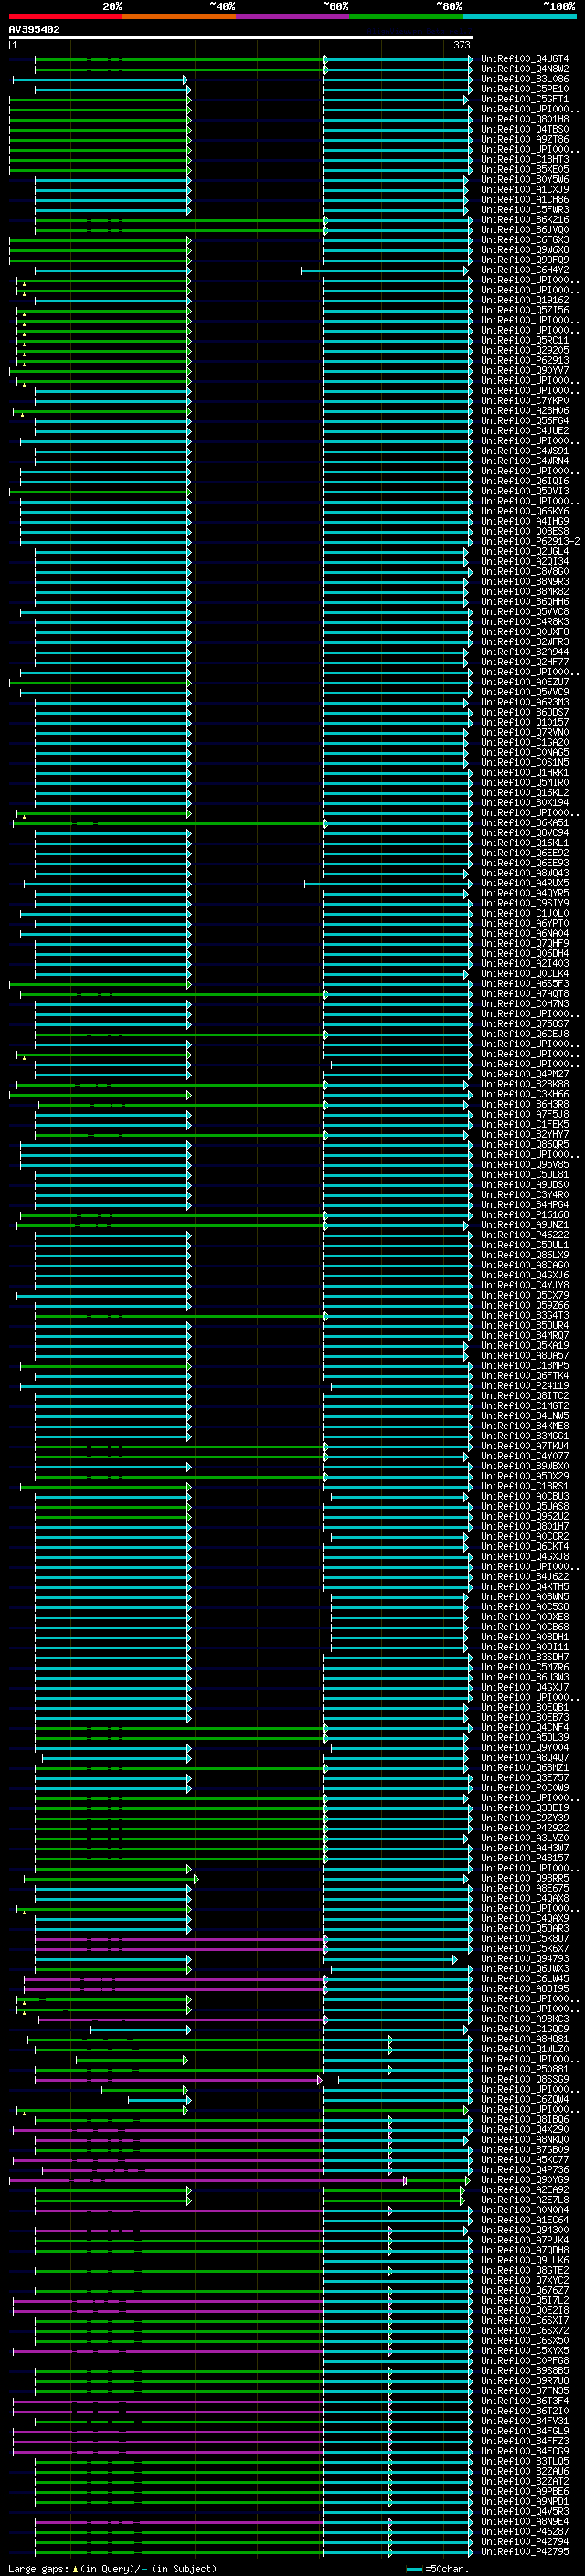585x2576 pixels.
Task: Click hit label UniRef100_Q4TBS0
Action: click(525, 129)
